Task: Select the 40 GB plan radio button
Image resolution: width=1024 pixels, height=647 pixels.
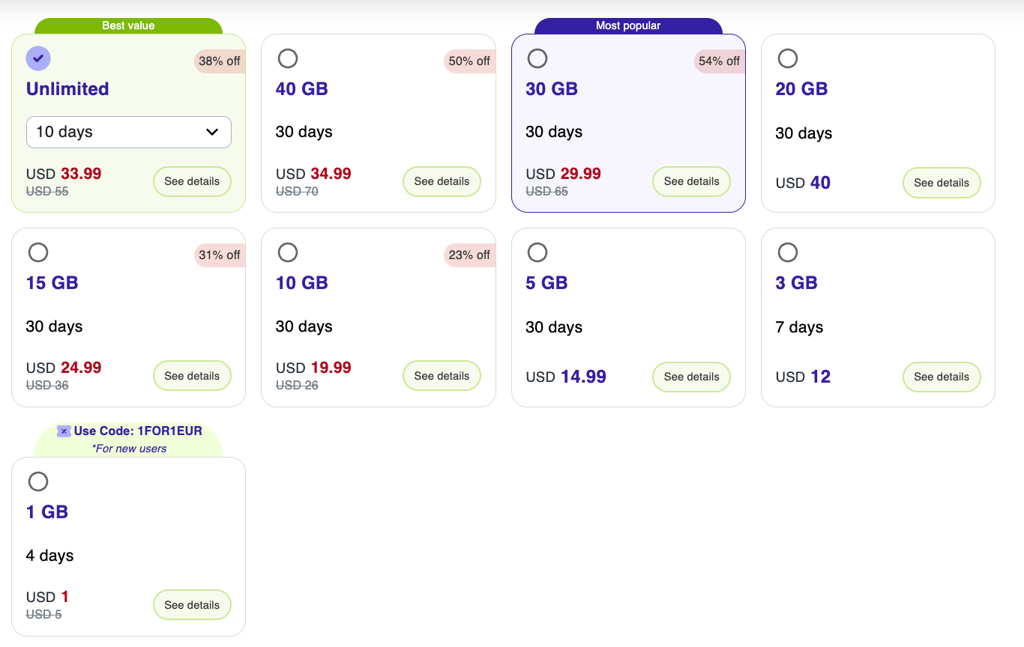Action: 287,58
